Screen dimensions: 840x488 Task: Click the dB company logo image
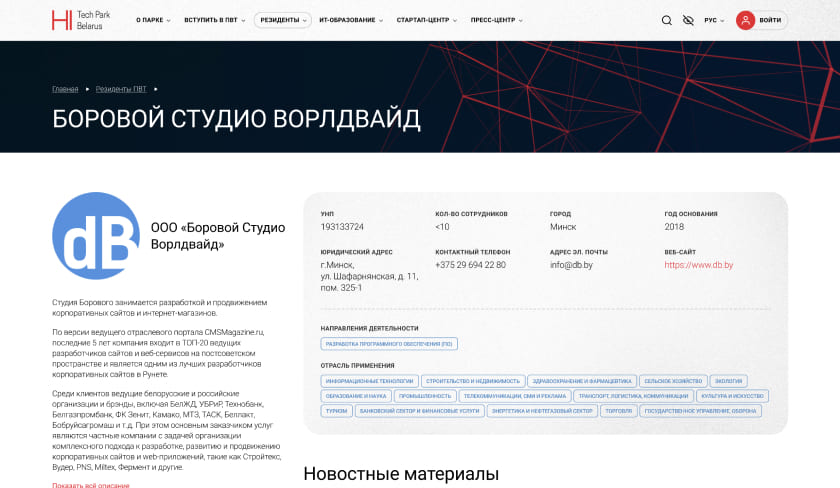click(96, 236)
